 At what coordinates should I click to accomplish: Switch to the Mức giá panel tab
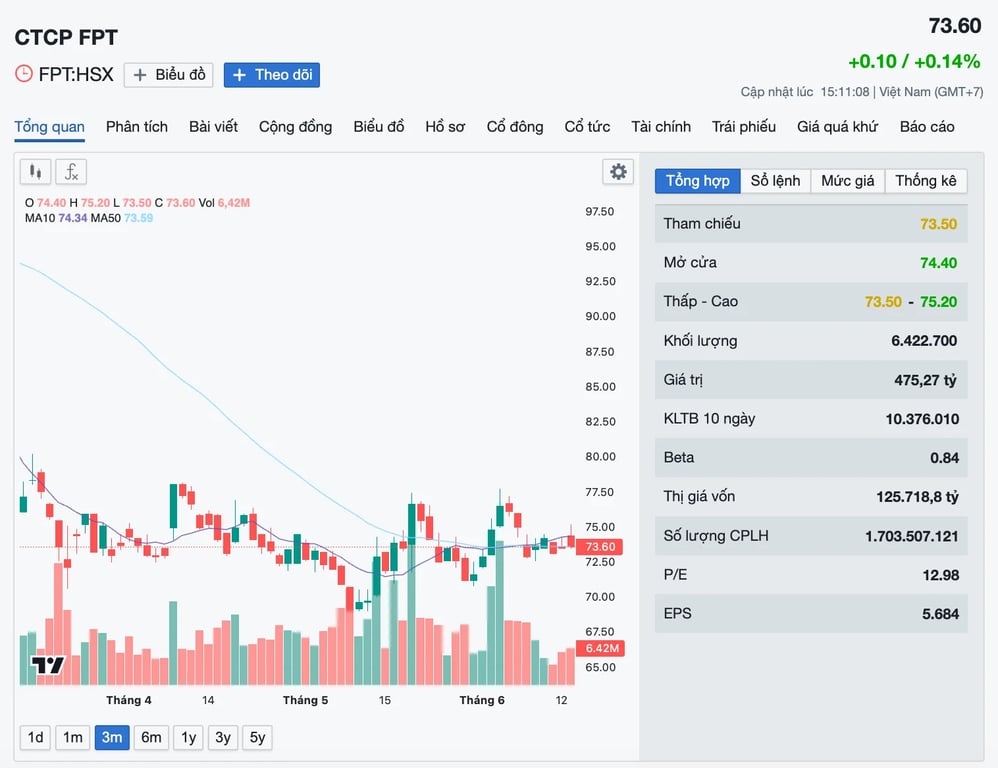848,181
